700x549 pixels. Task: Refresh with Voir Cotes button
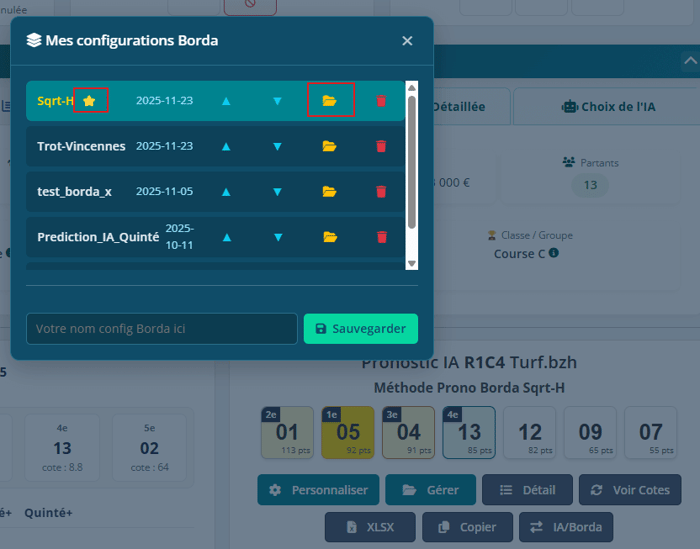(x=630, y=490)
